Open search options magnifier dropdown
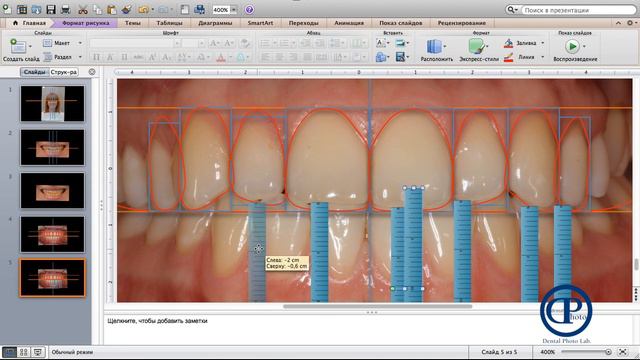 click(512, 9)
